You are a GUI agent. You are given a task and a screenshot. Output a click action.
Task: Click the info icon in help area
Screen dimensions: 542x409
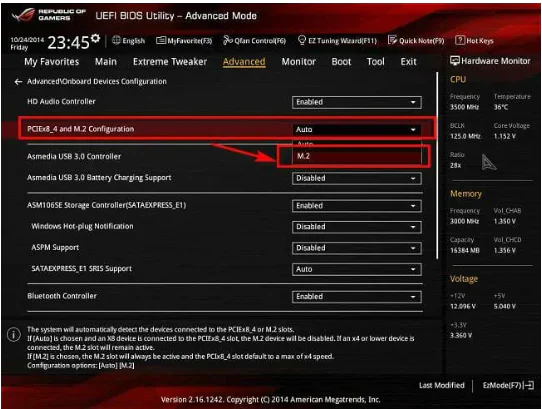click(x=13, y=335)
